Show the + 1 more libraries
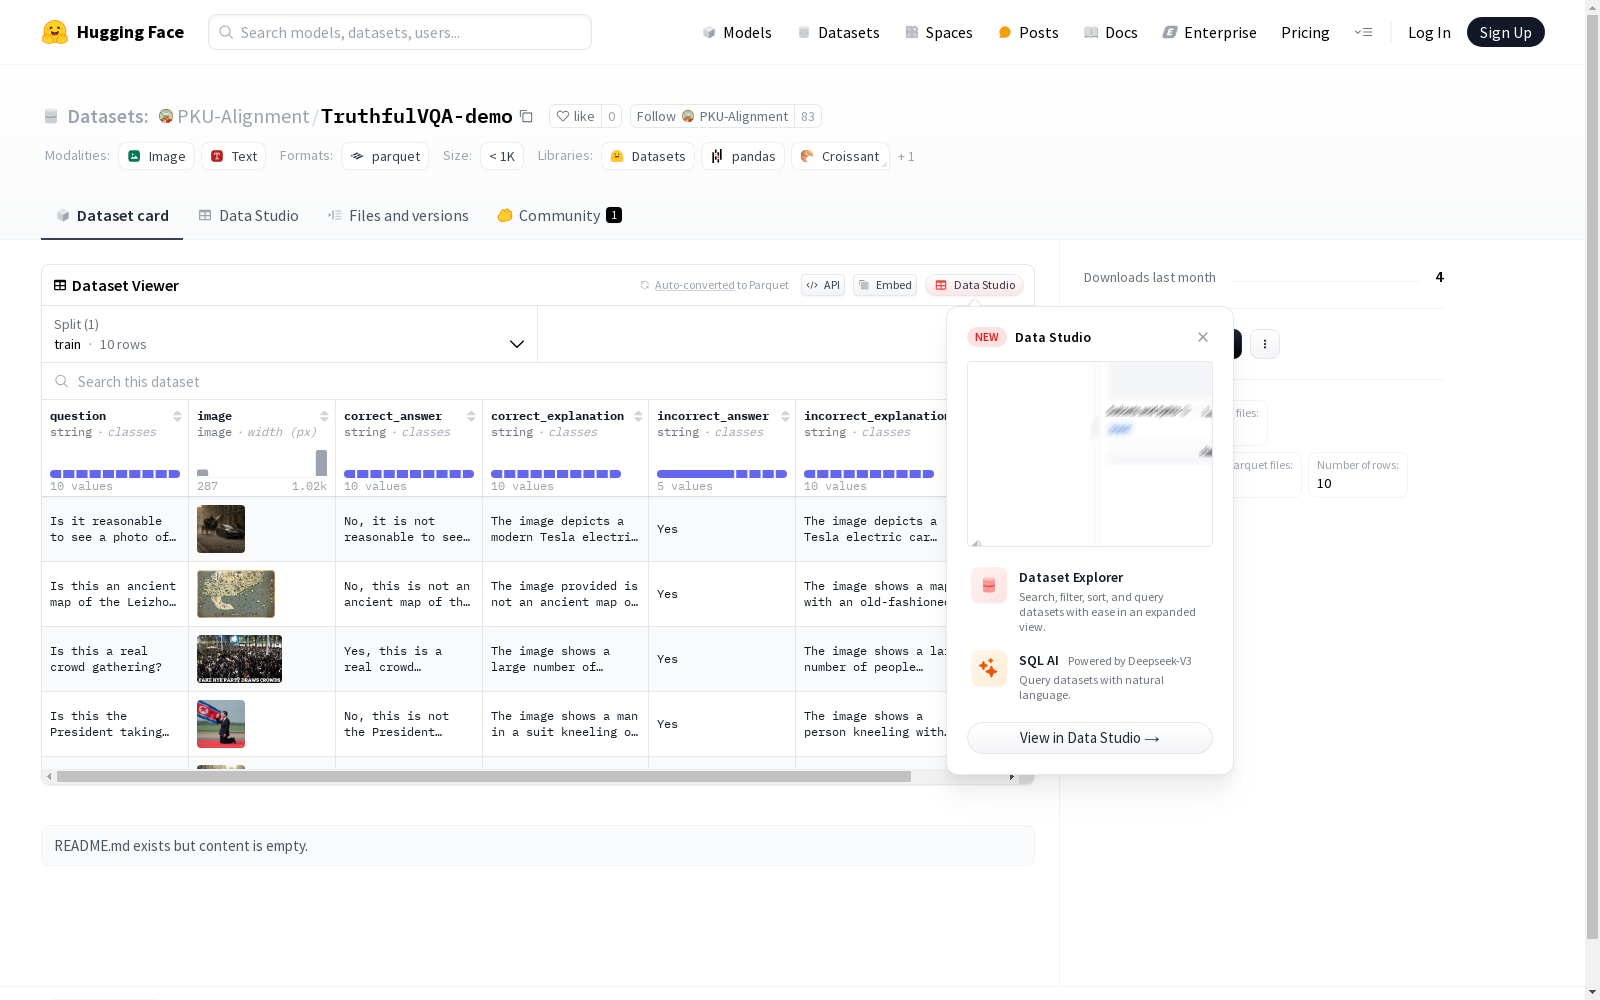 point(906,156)
